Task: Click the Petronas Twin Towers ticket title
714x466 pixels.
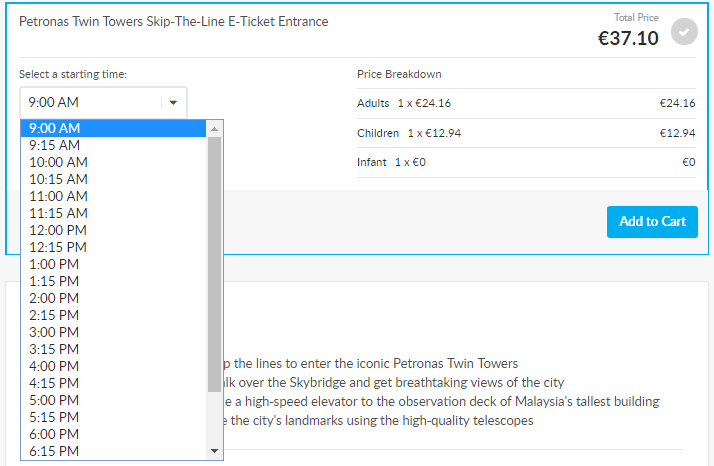Action: (173, 21)
